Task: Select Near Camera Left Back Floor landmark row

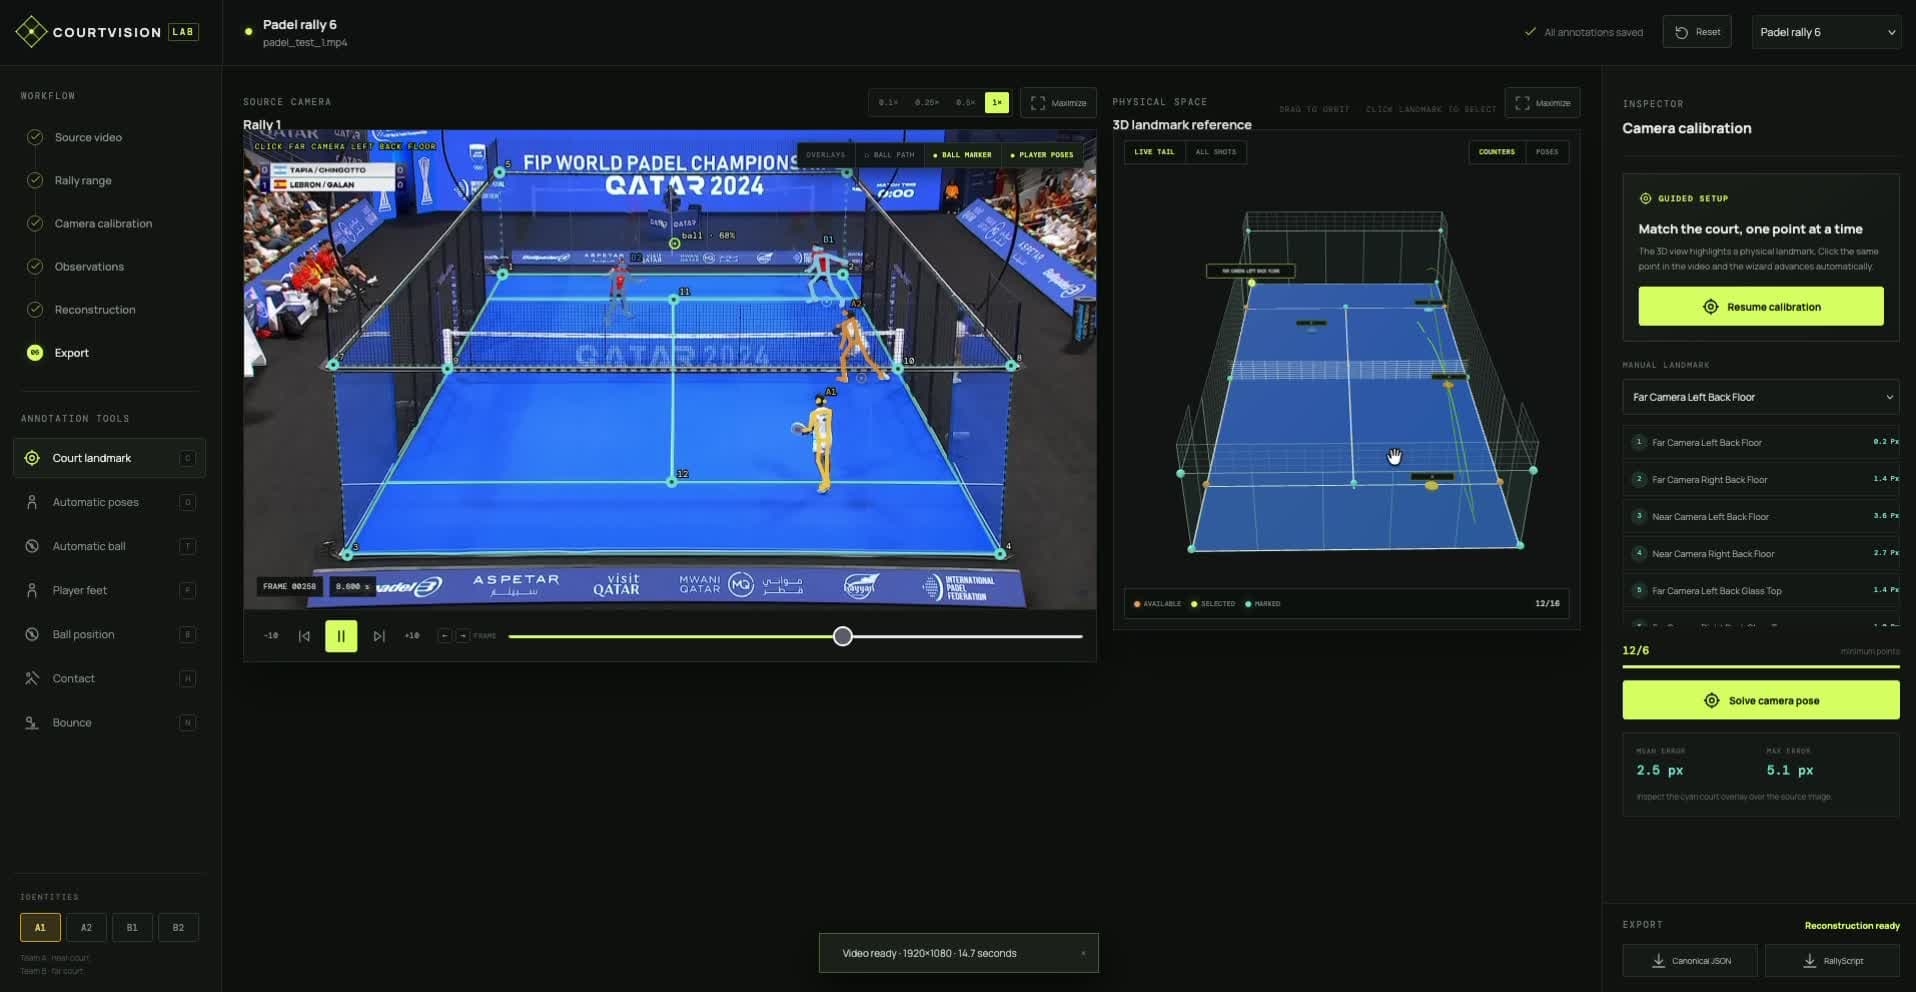Action: coord(1761,516)
